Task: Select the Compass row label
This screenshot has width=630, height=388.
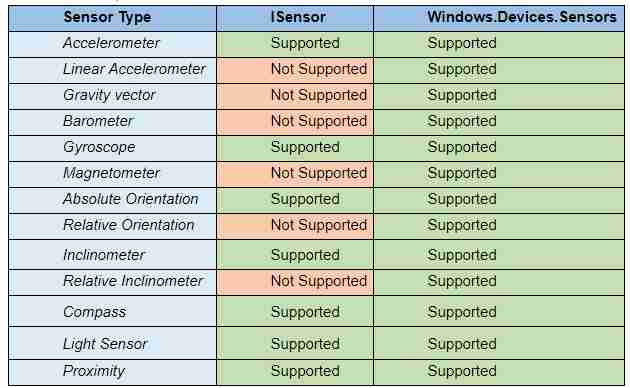Action: pyautogui.click(x=94, y=312)
